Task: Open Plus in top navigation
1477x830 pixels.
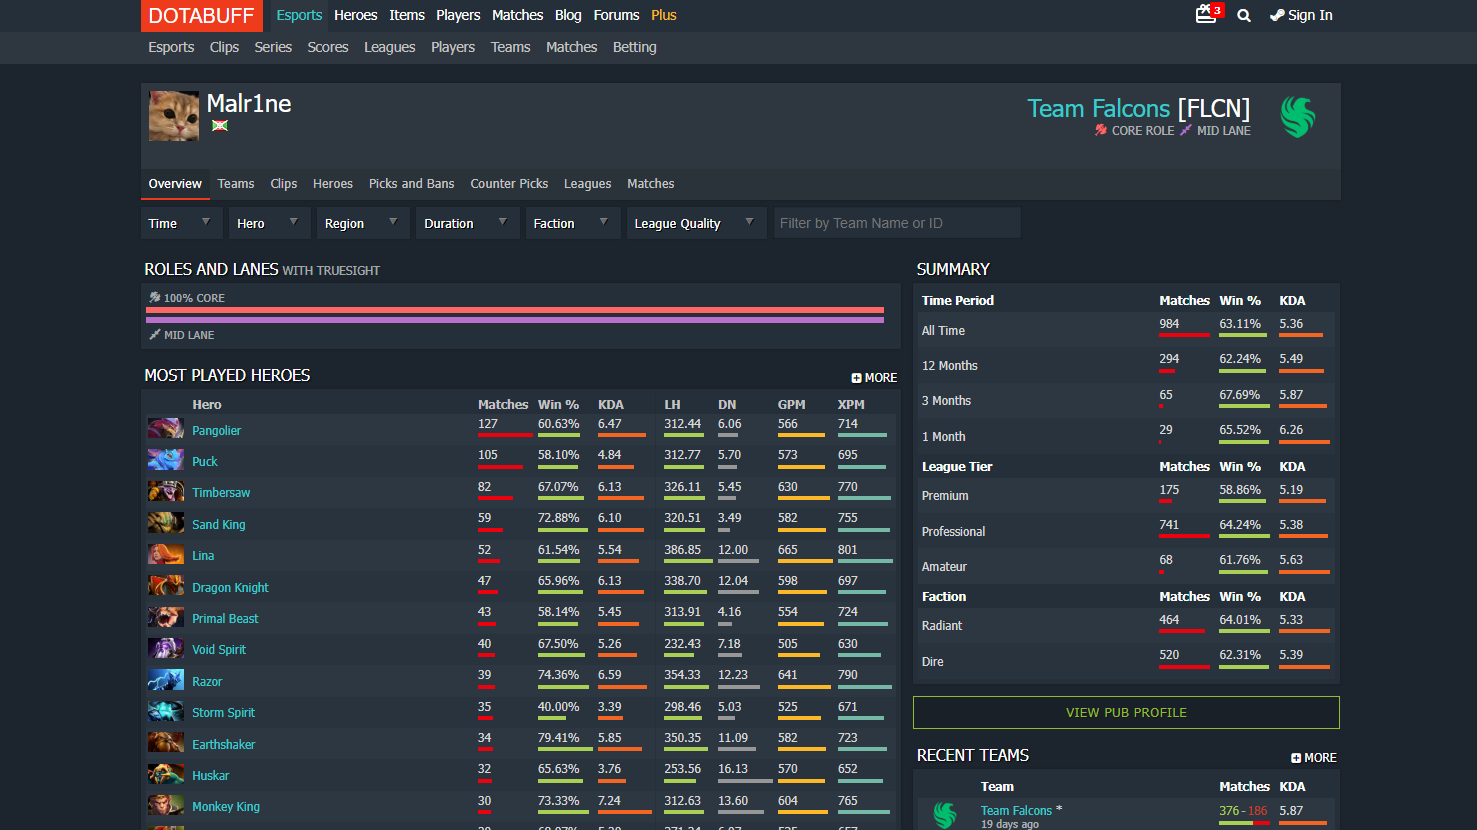Action: click(664, 15)
